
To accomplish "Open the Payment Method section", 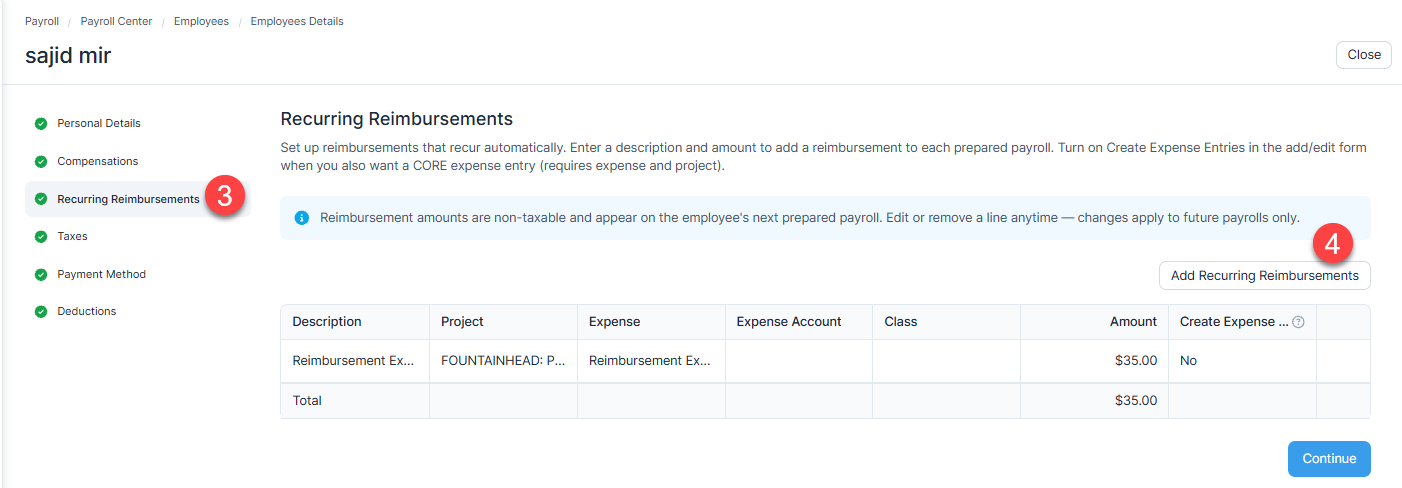I will [101, 274].
